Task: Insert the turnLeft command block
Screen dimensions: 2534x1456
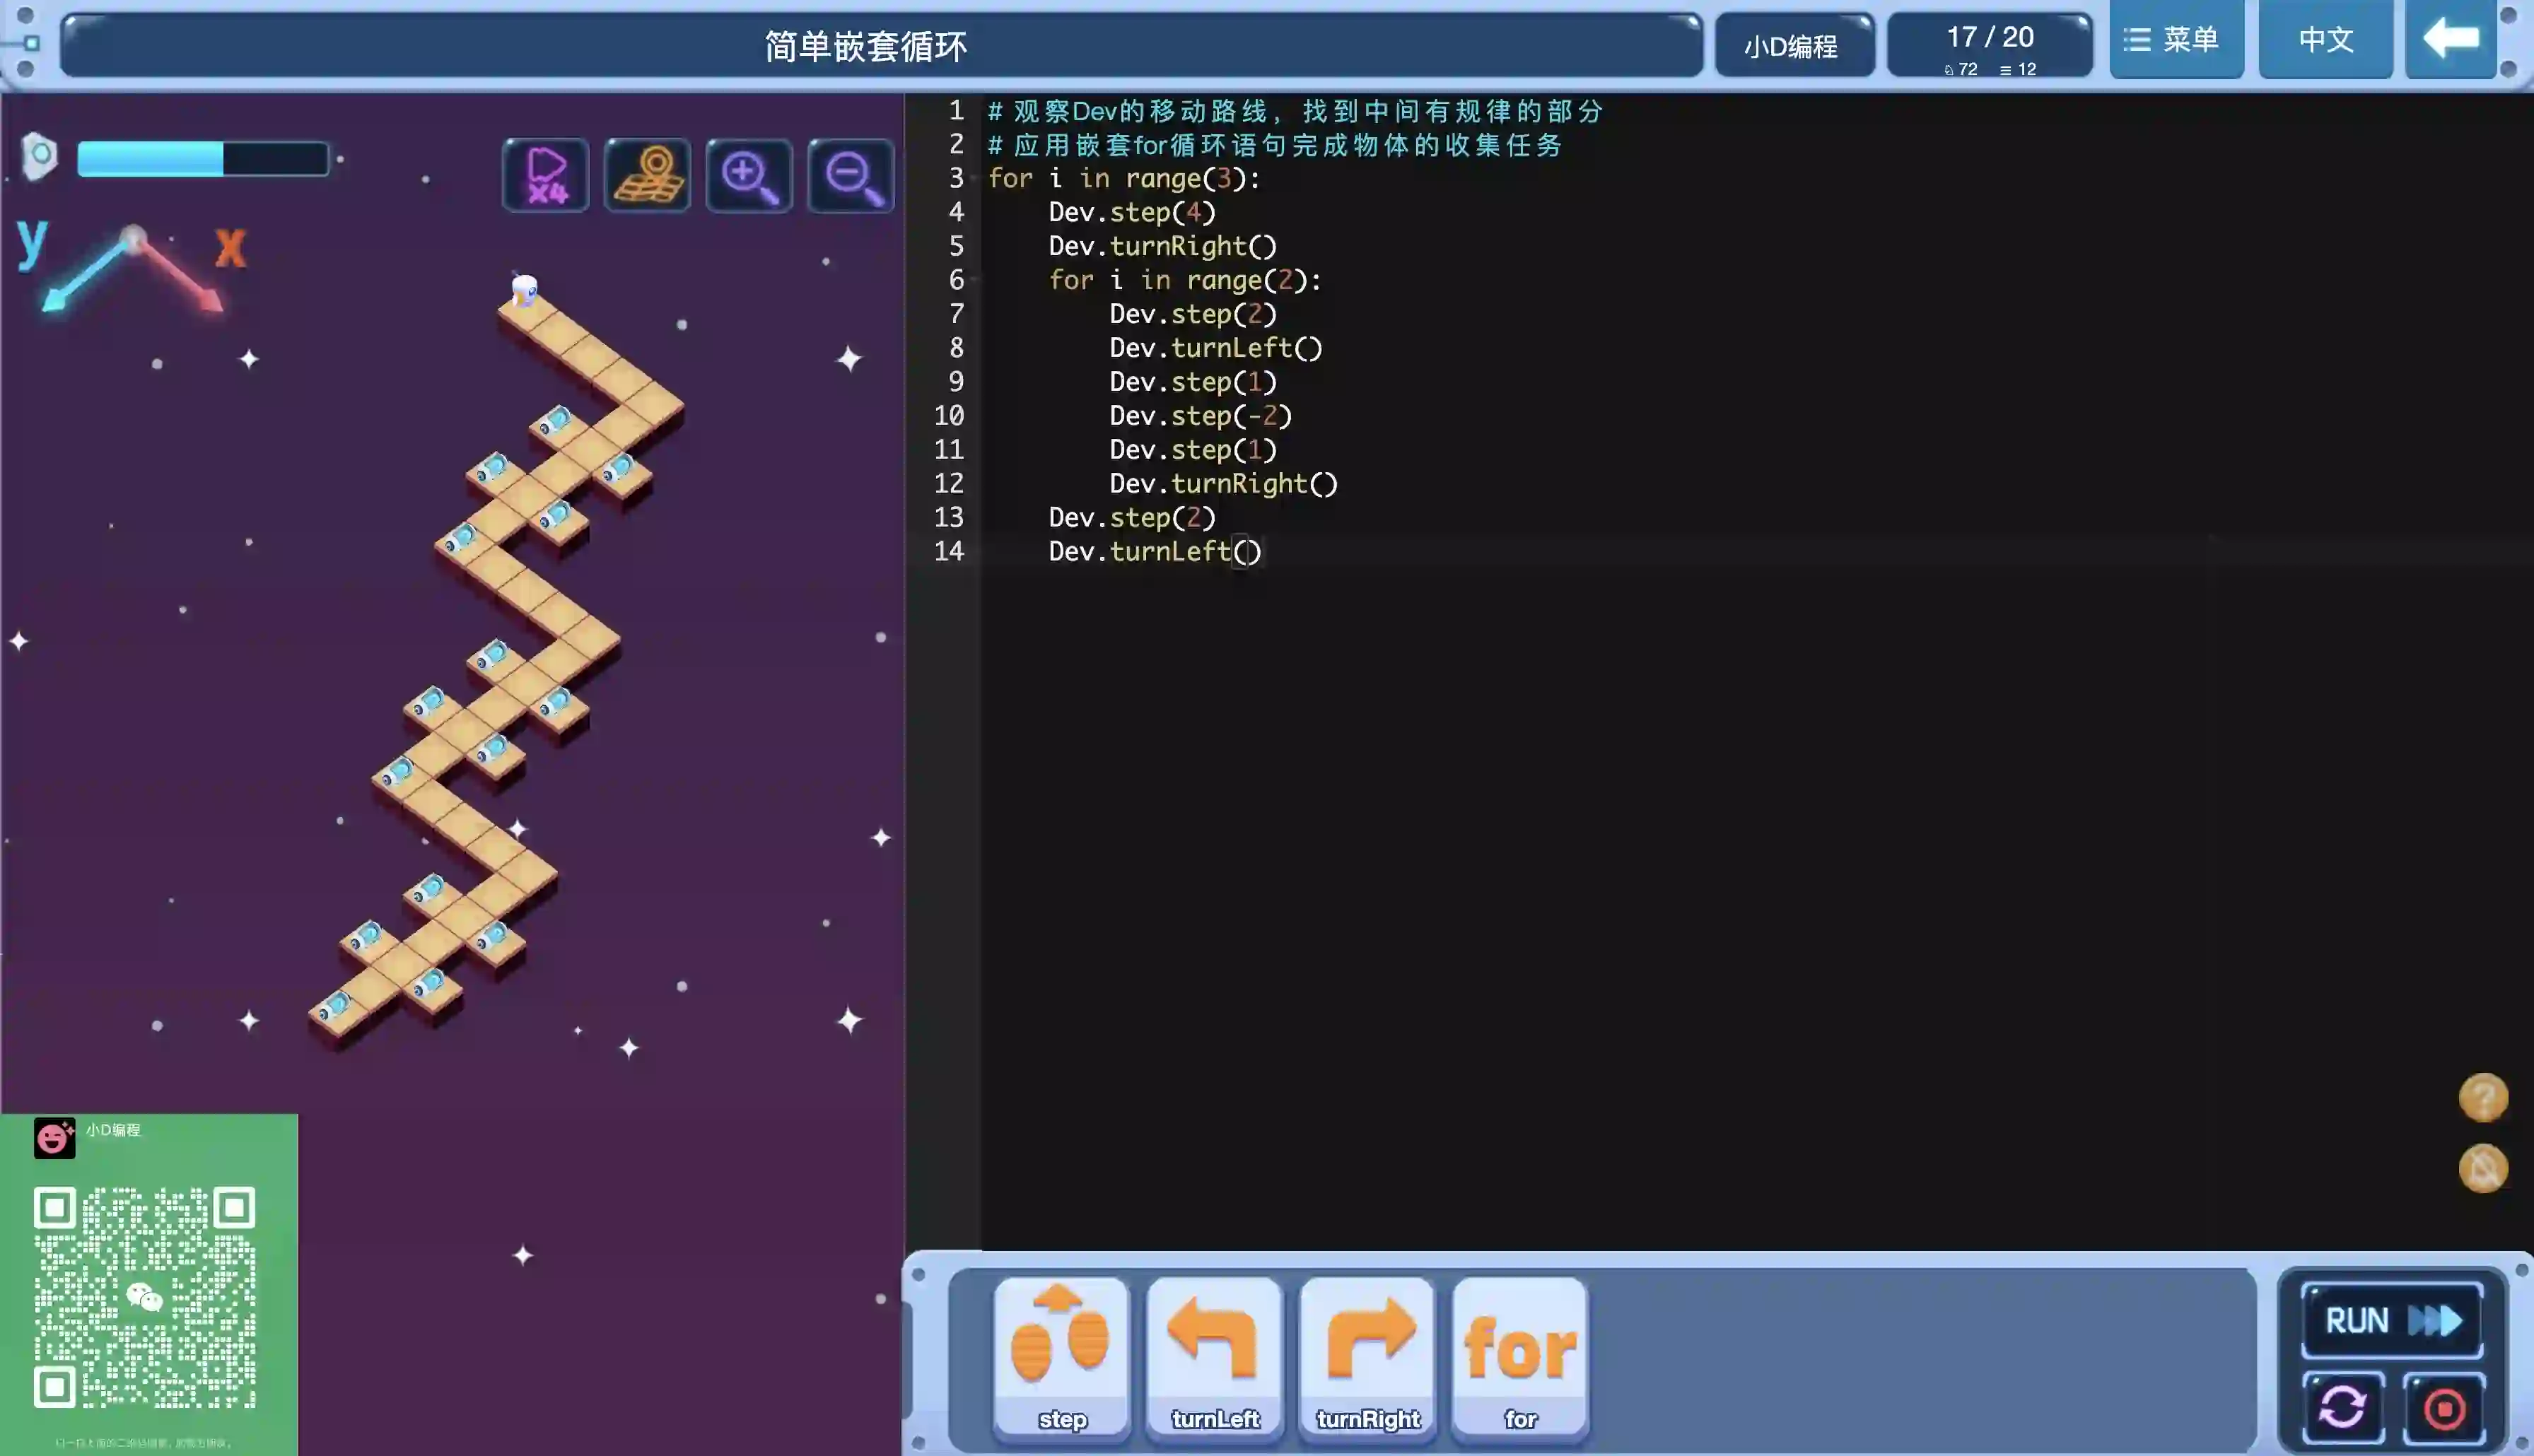Action: coord(1214,1357)
